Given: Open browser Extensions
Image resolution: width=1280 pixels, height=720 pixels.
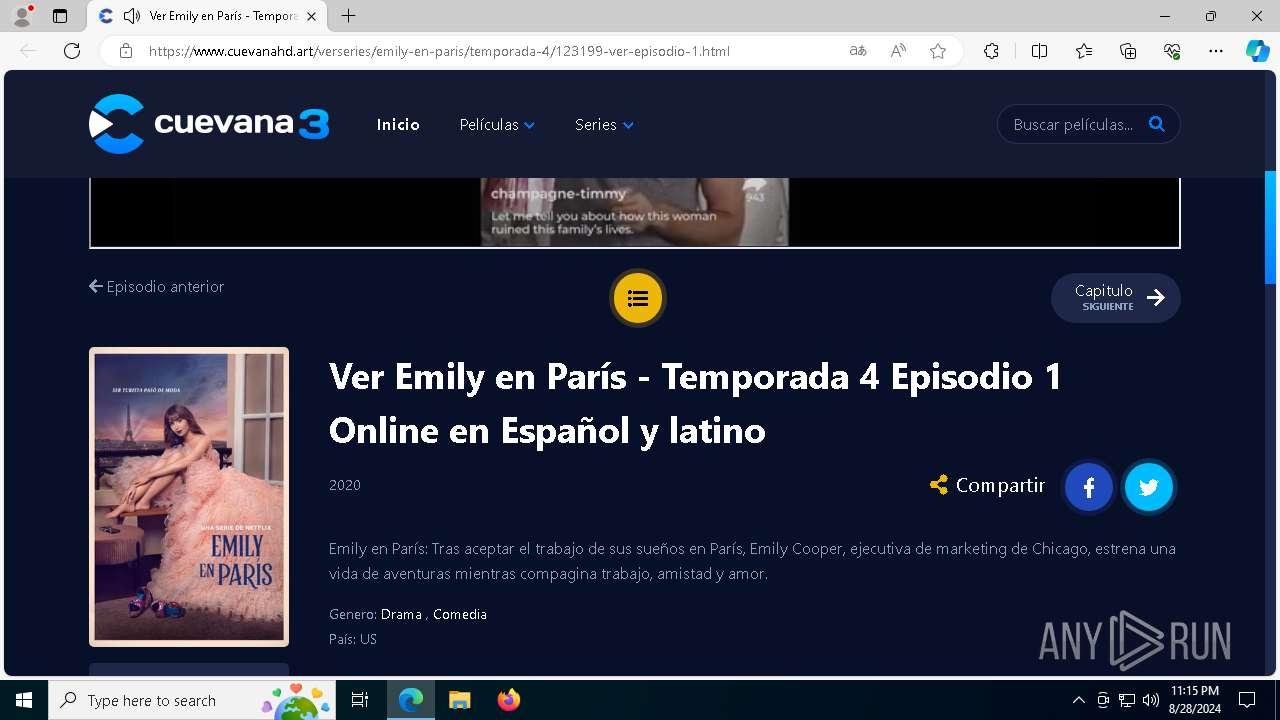Looking at the screenshot, I should pyautogui.click(x=991, y=51).
